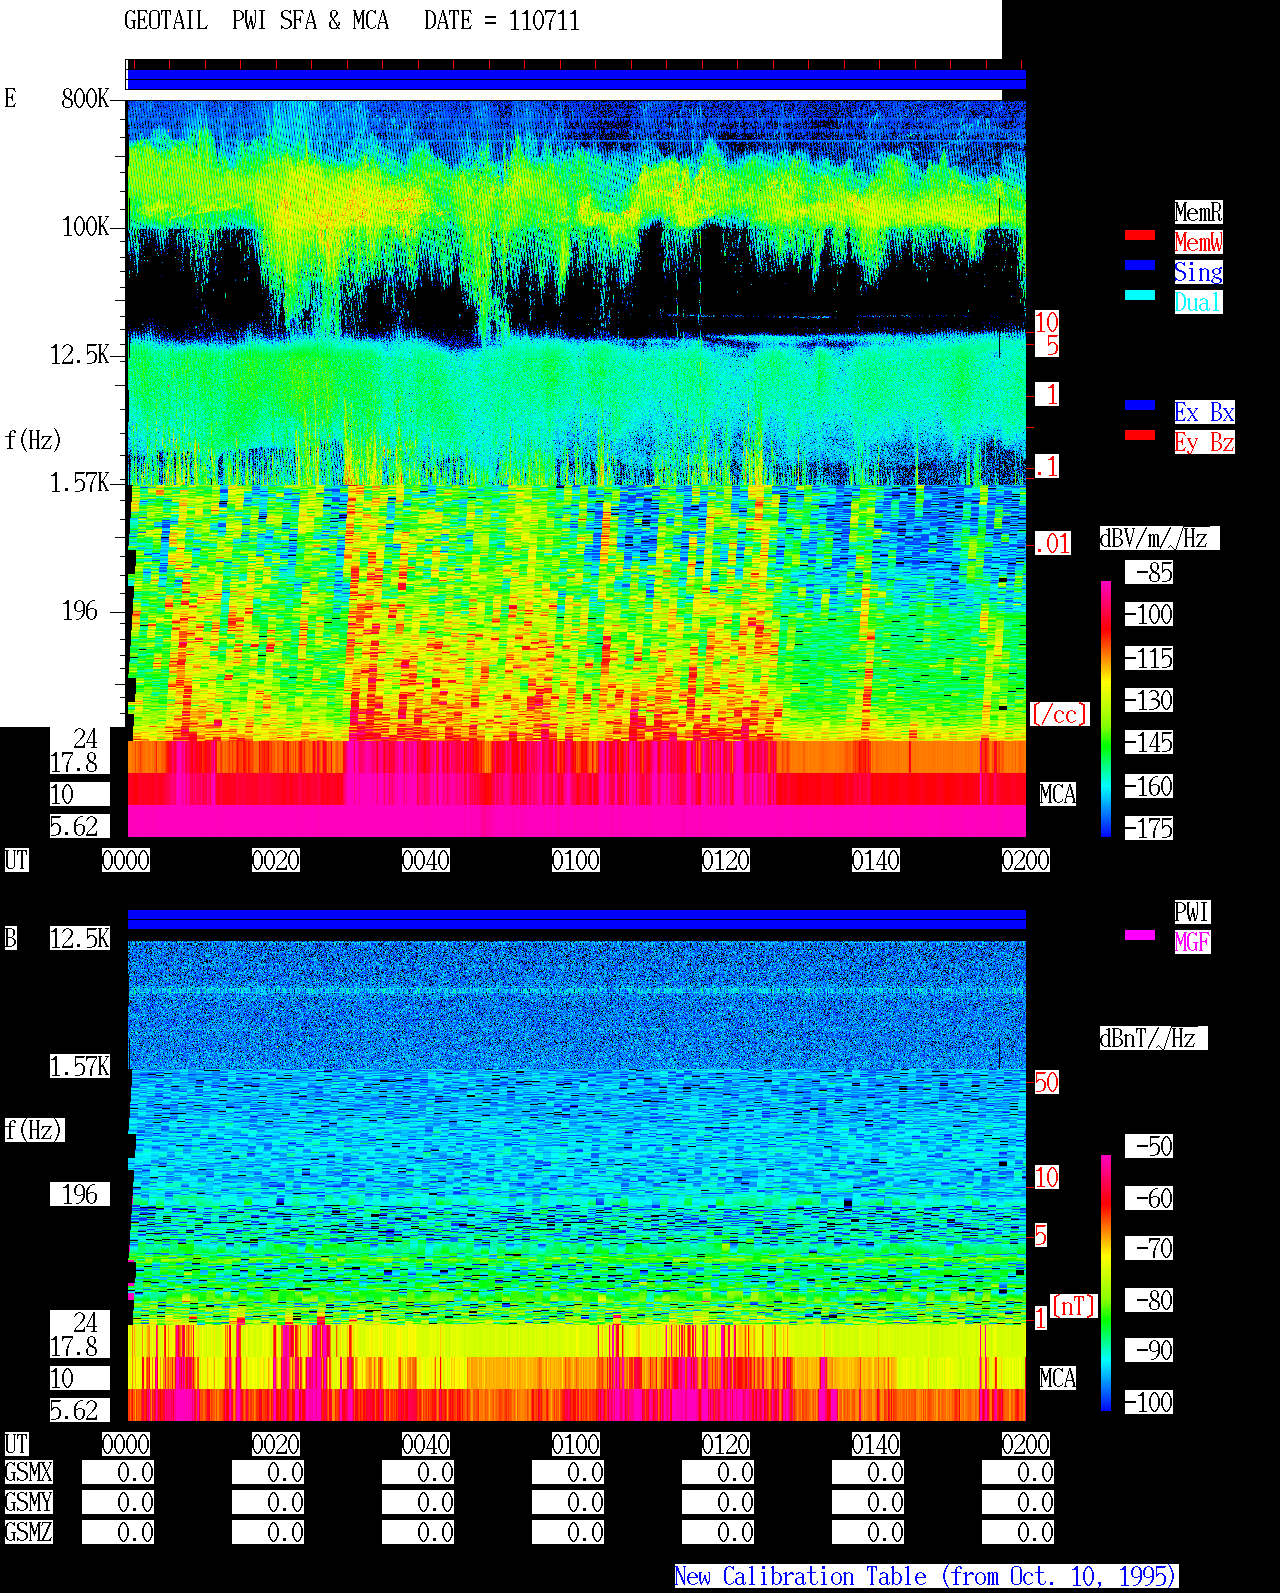
Task: Click the dBV/m/√Hz color scale bar
Action: tap(1106, 708)
